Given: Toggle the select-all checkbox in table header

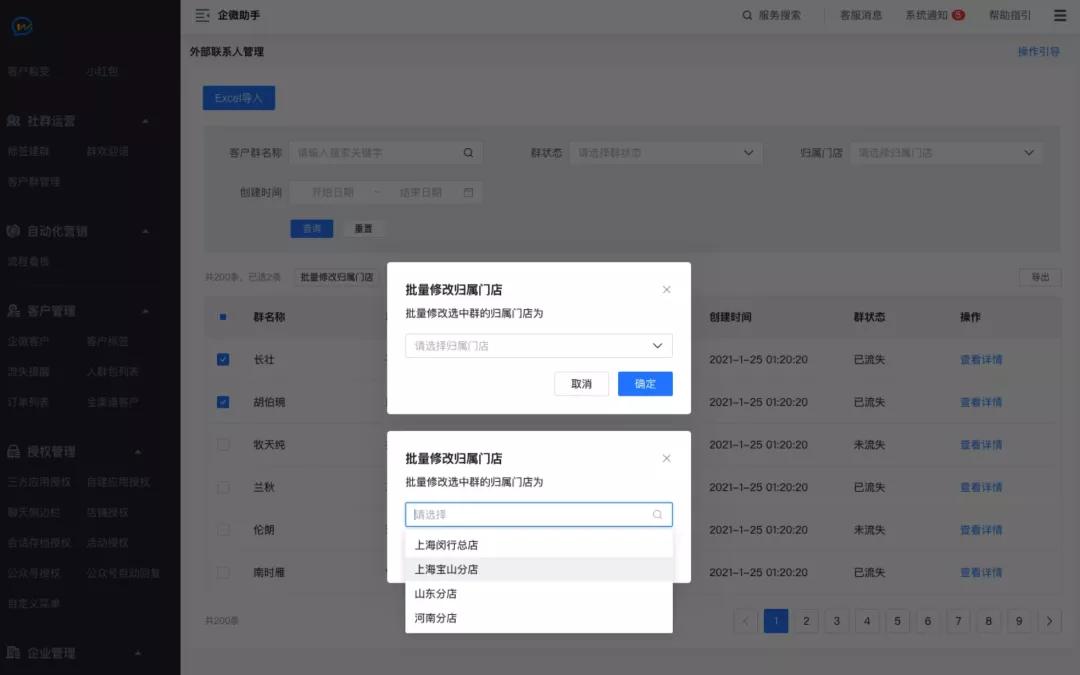Looking at the screenshot, I should 224,317.
